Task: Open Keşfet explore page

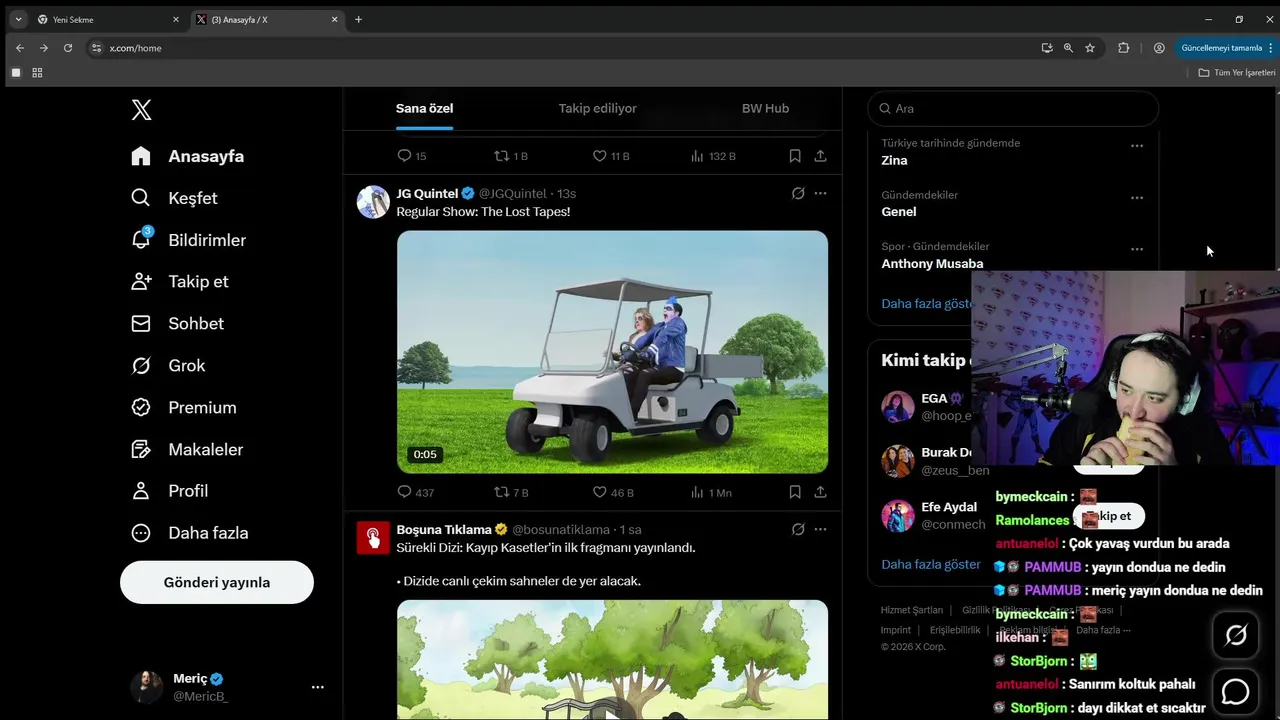Action: point(175,198)
